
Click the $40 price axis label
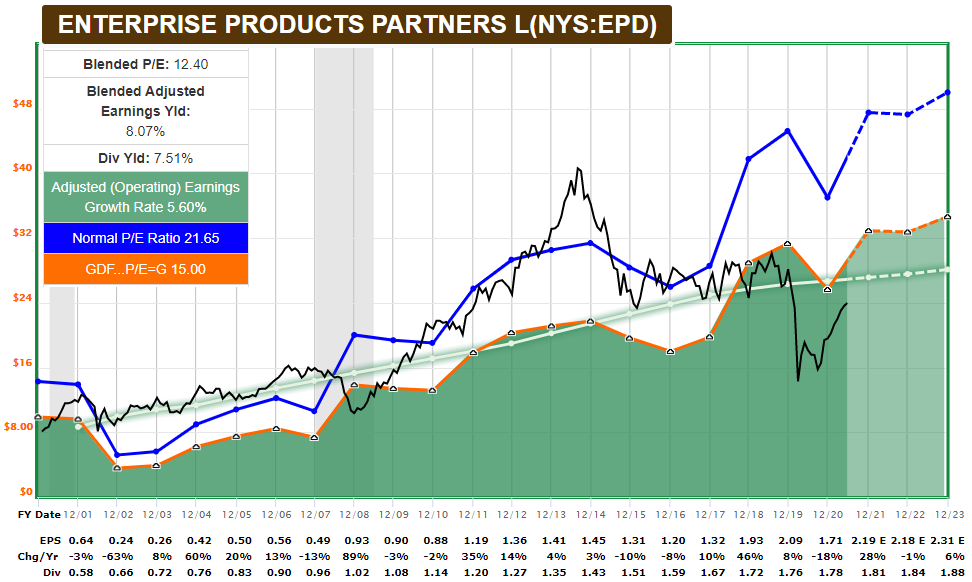pos(22,168)
